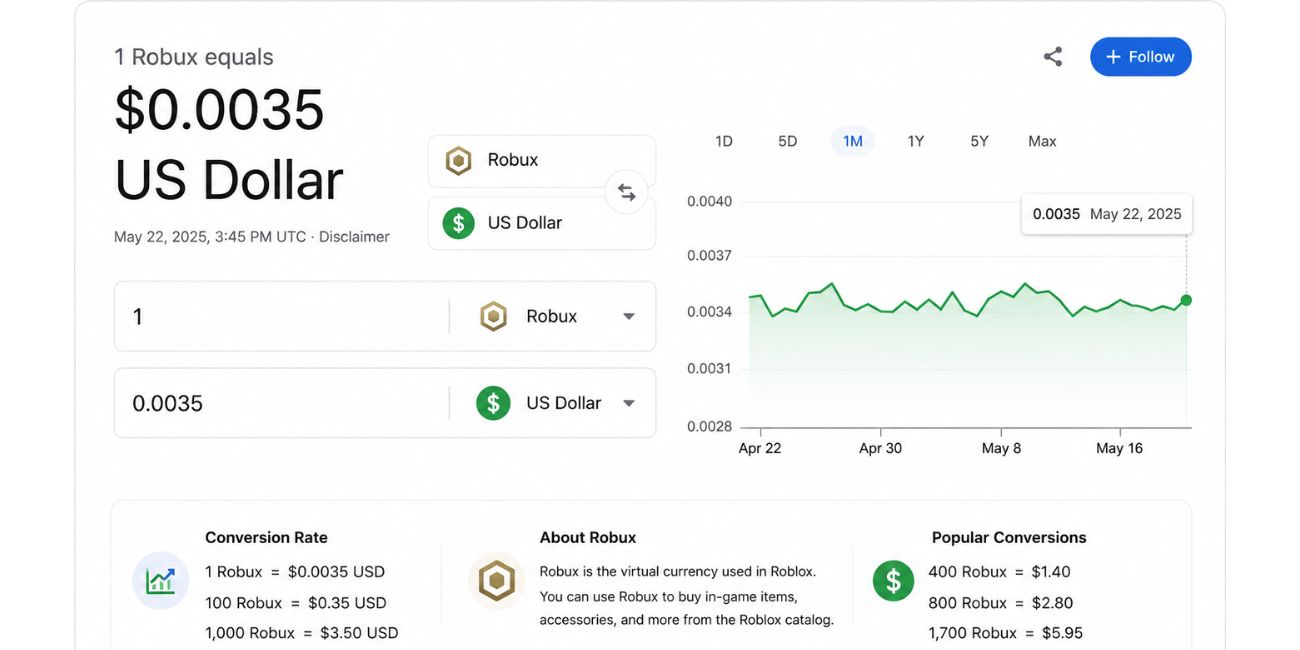Click the May 8 axis label

1001,448
